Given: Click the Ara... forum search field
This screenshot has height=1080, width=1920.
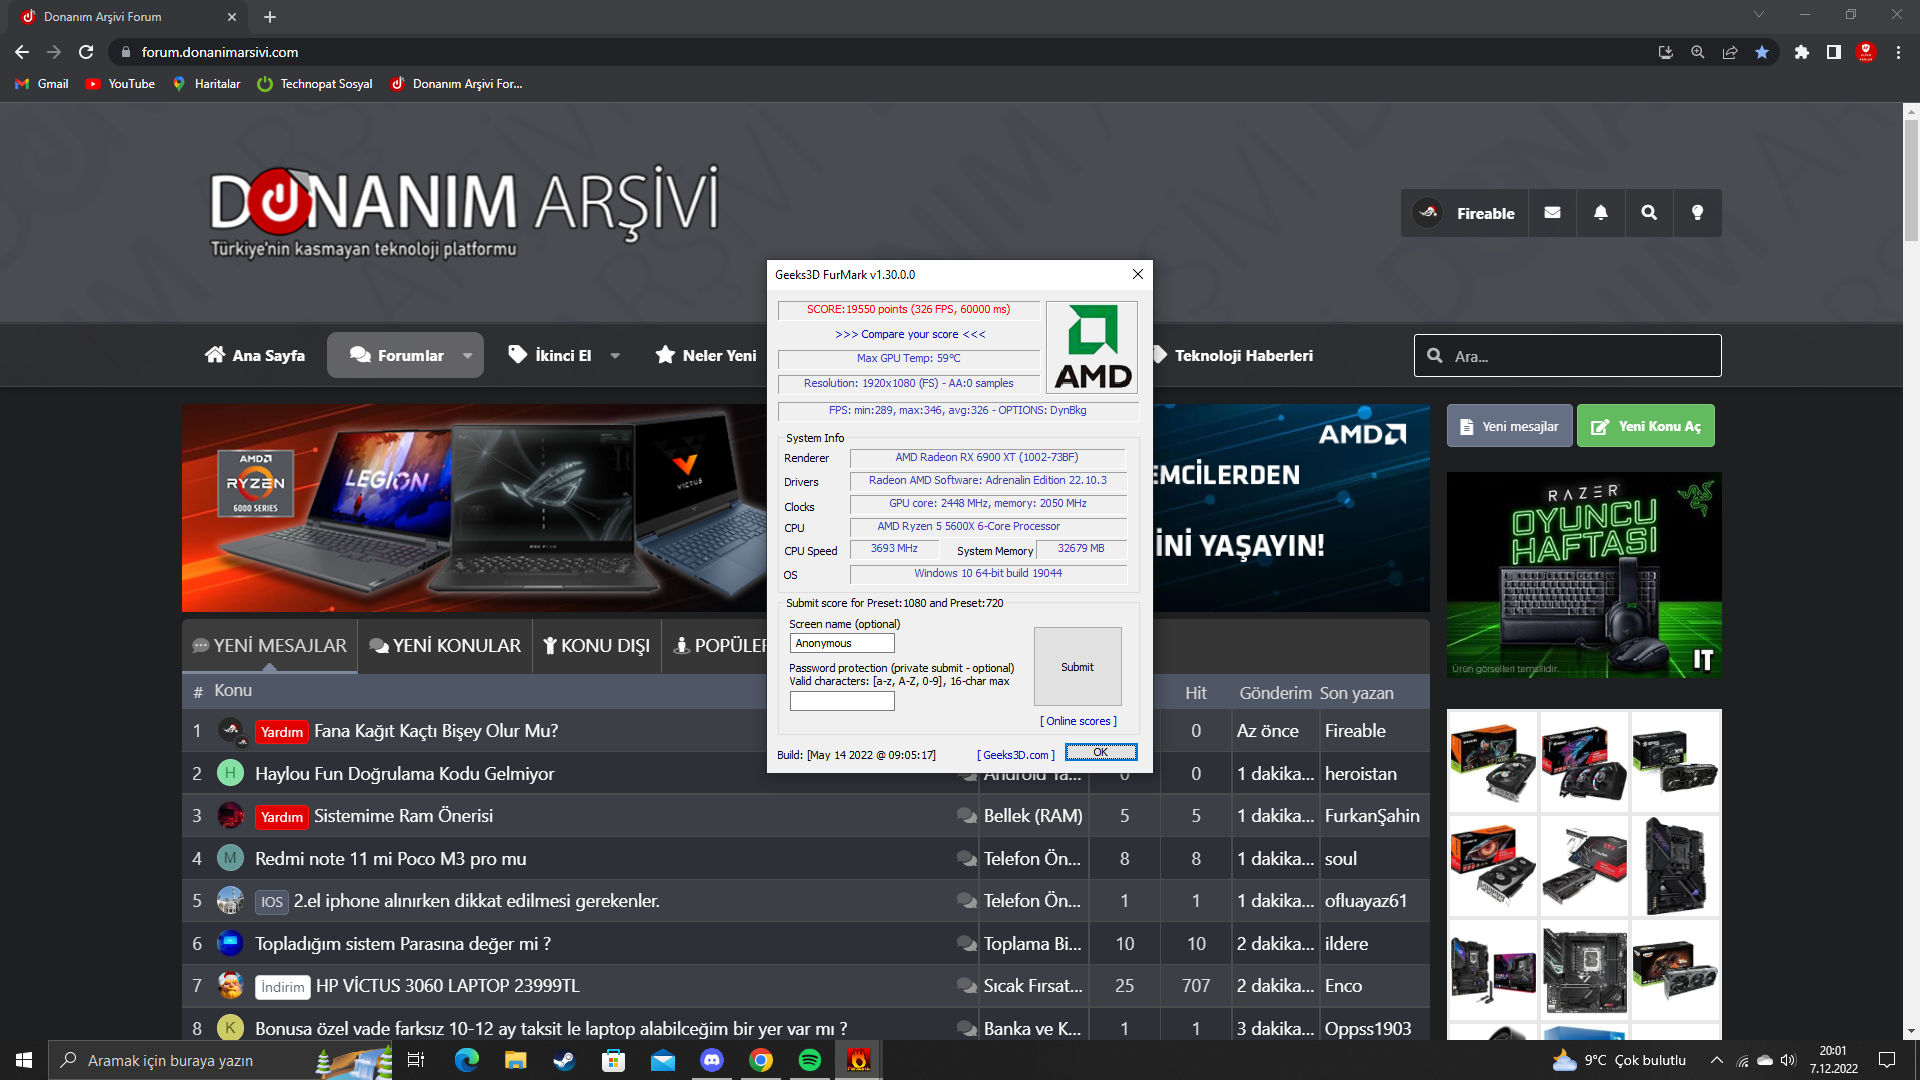Looking at the screenshot, I should pos(1568,355).
